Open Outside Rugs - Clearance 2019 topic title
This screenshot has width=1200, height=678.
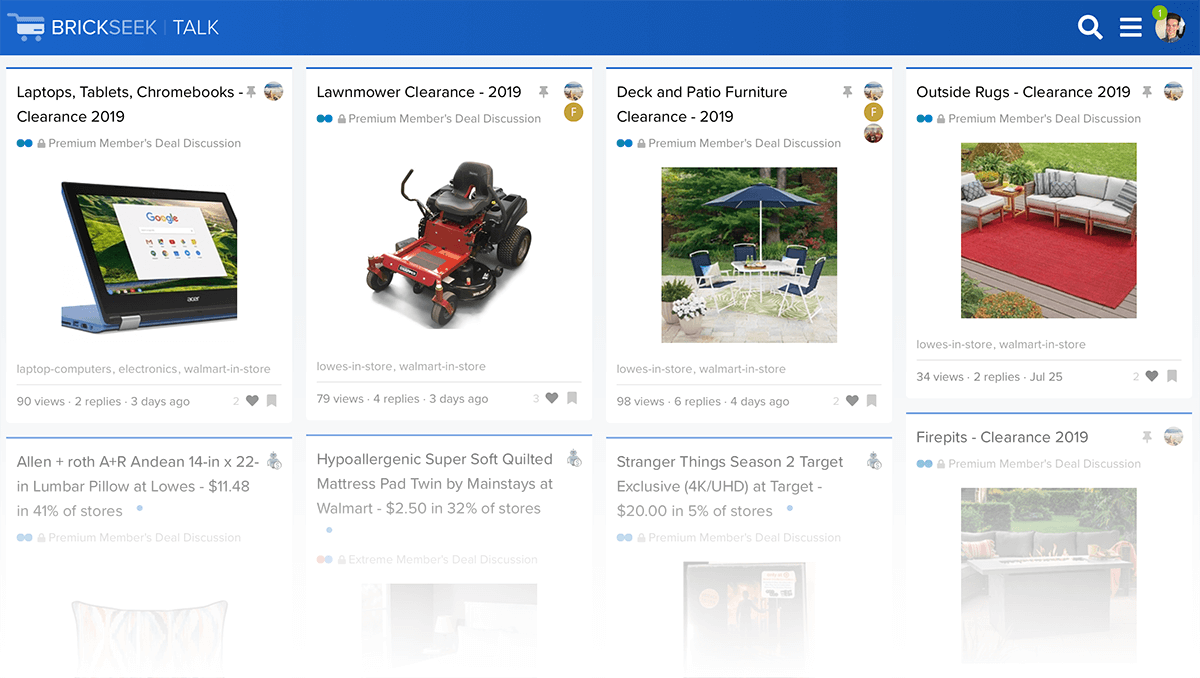1023,92
